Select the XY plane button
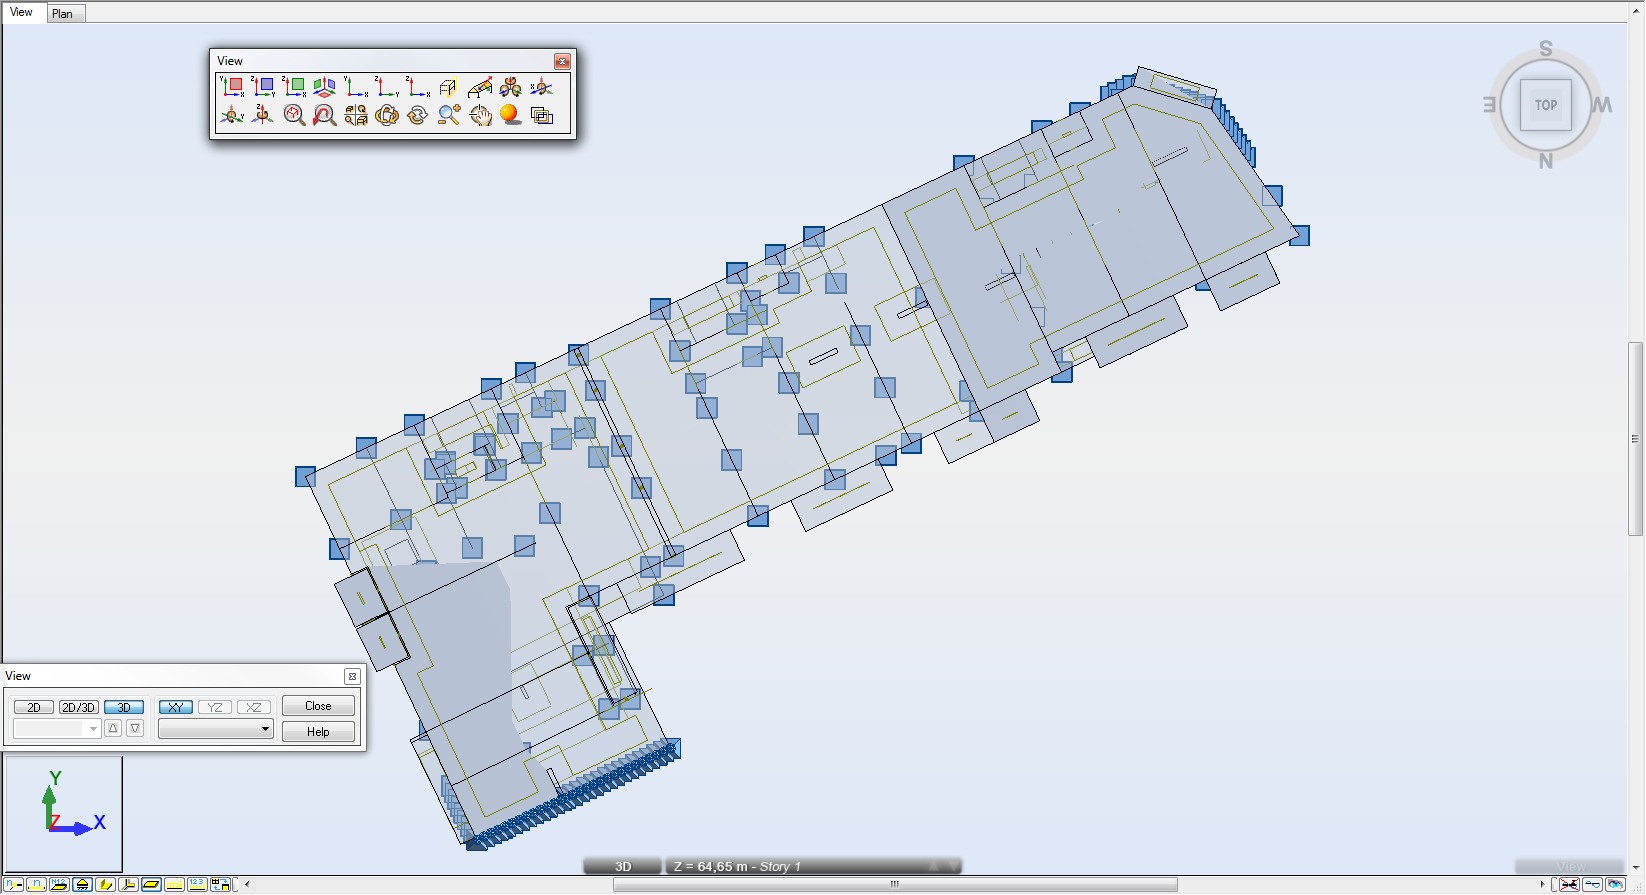This screenshot has width=1646, height=895. (176, 707)
